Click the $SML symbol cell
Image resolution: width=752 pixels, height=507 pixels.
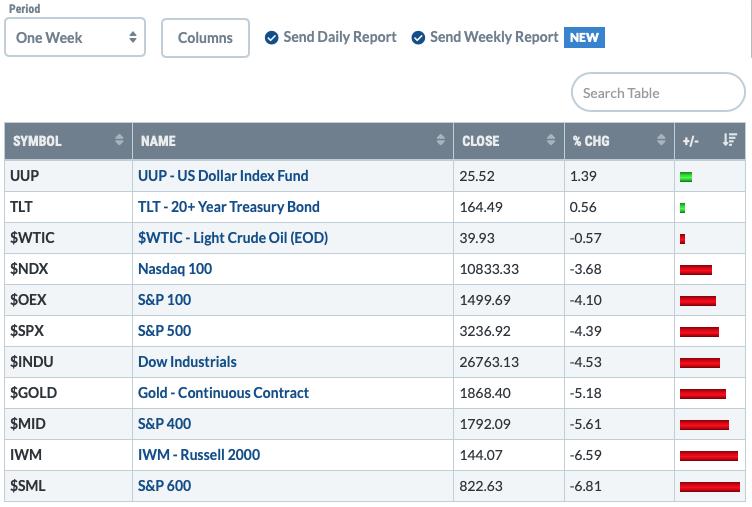pos(69,485)
